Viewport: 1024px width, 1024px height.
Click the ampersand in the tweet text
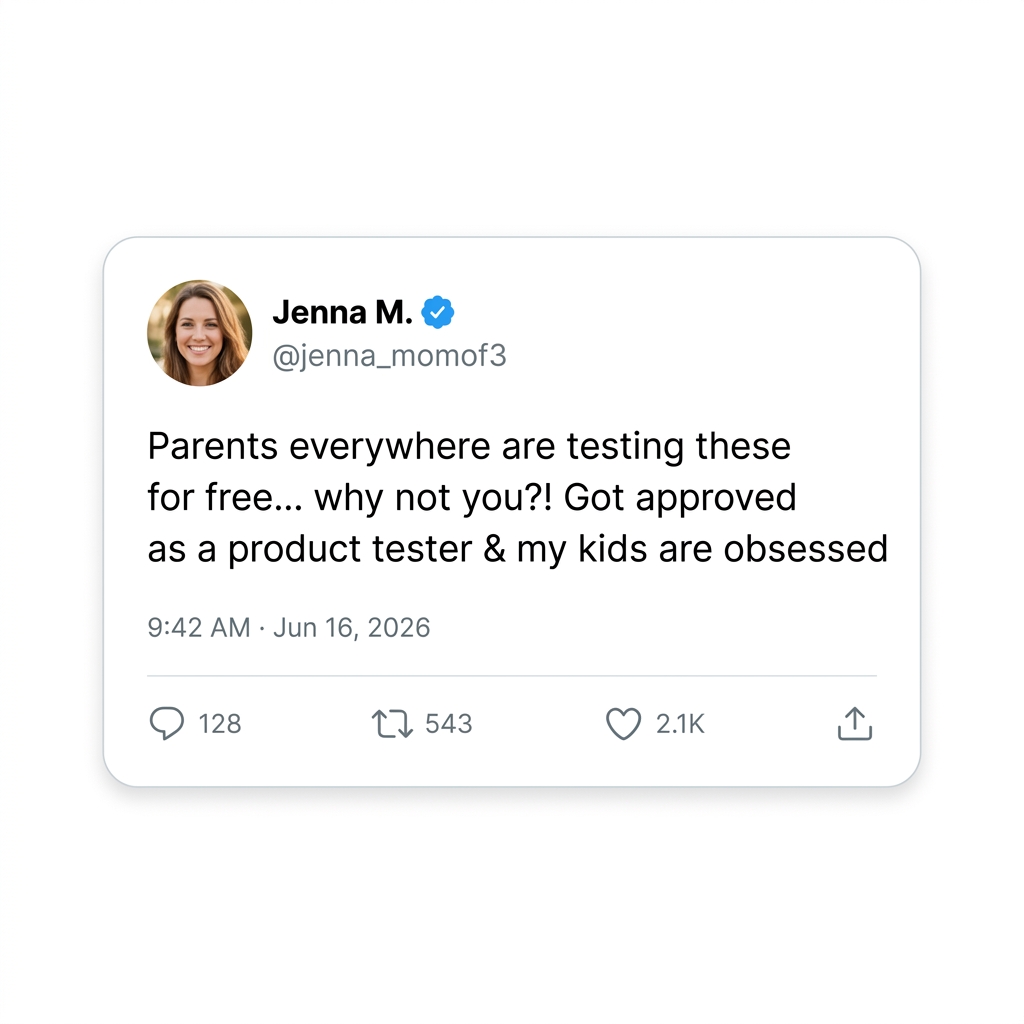click(x=494, y=549)
